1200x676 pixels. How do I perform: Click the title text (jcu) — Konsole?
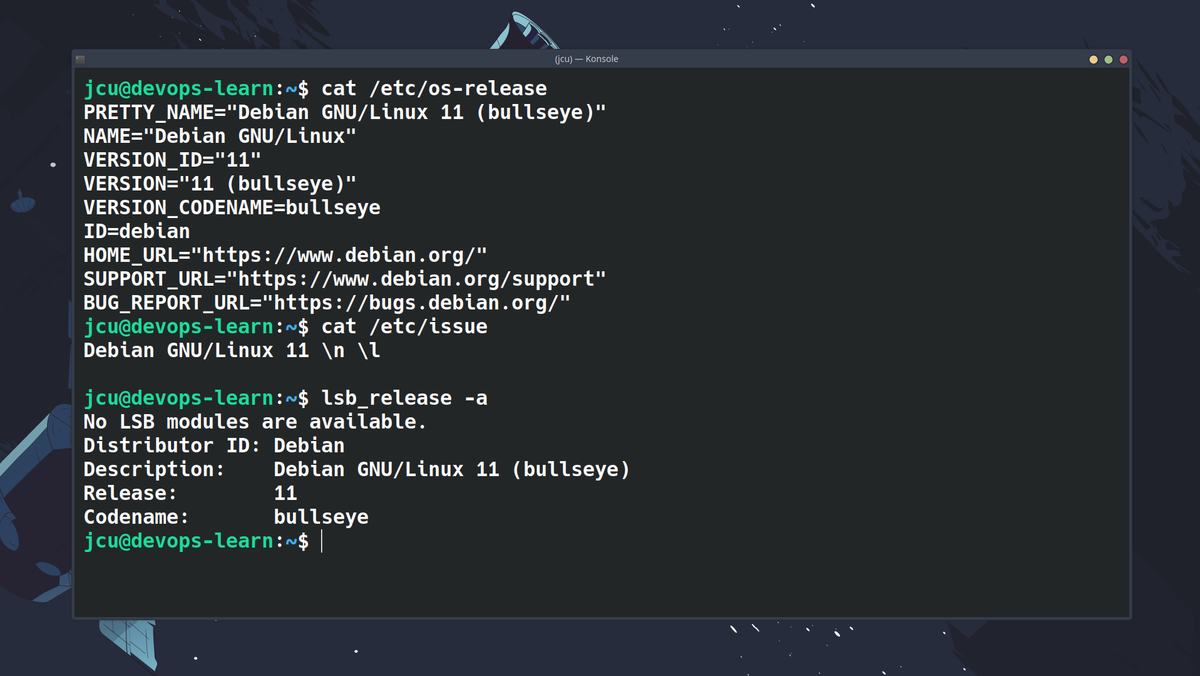pos(585,59)
